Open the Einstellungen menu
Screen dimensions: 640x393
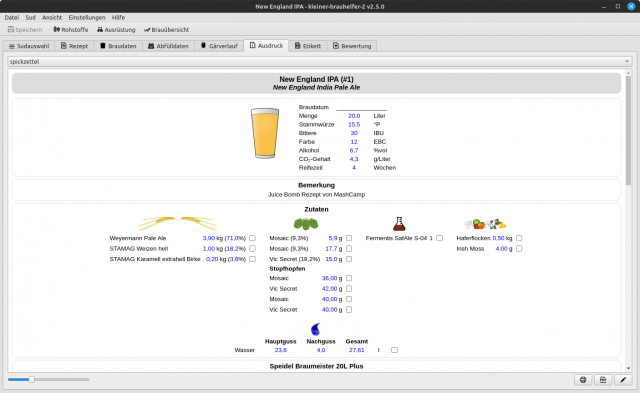click(x=87, y=18)
